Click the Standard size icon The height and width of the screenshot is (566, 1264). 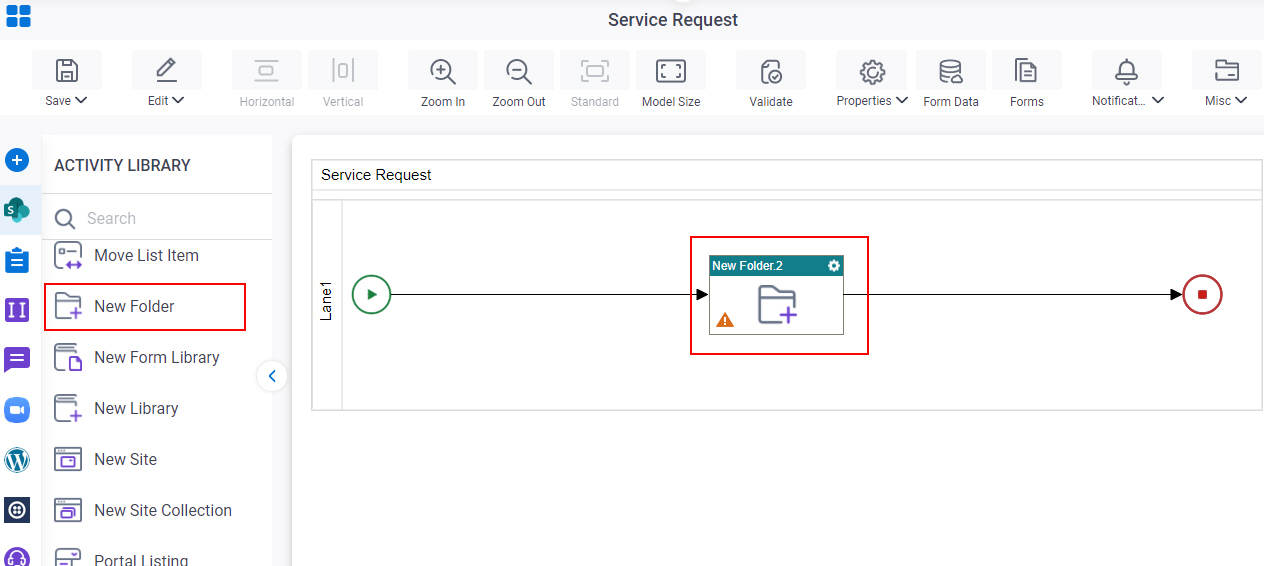pyautogui.click(x=595, y=70)
